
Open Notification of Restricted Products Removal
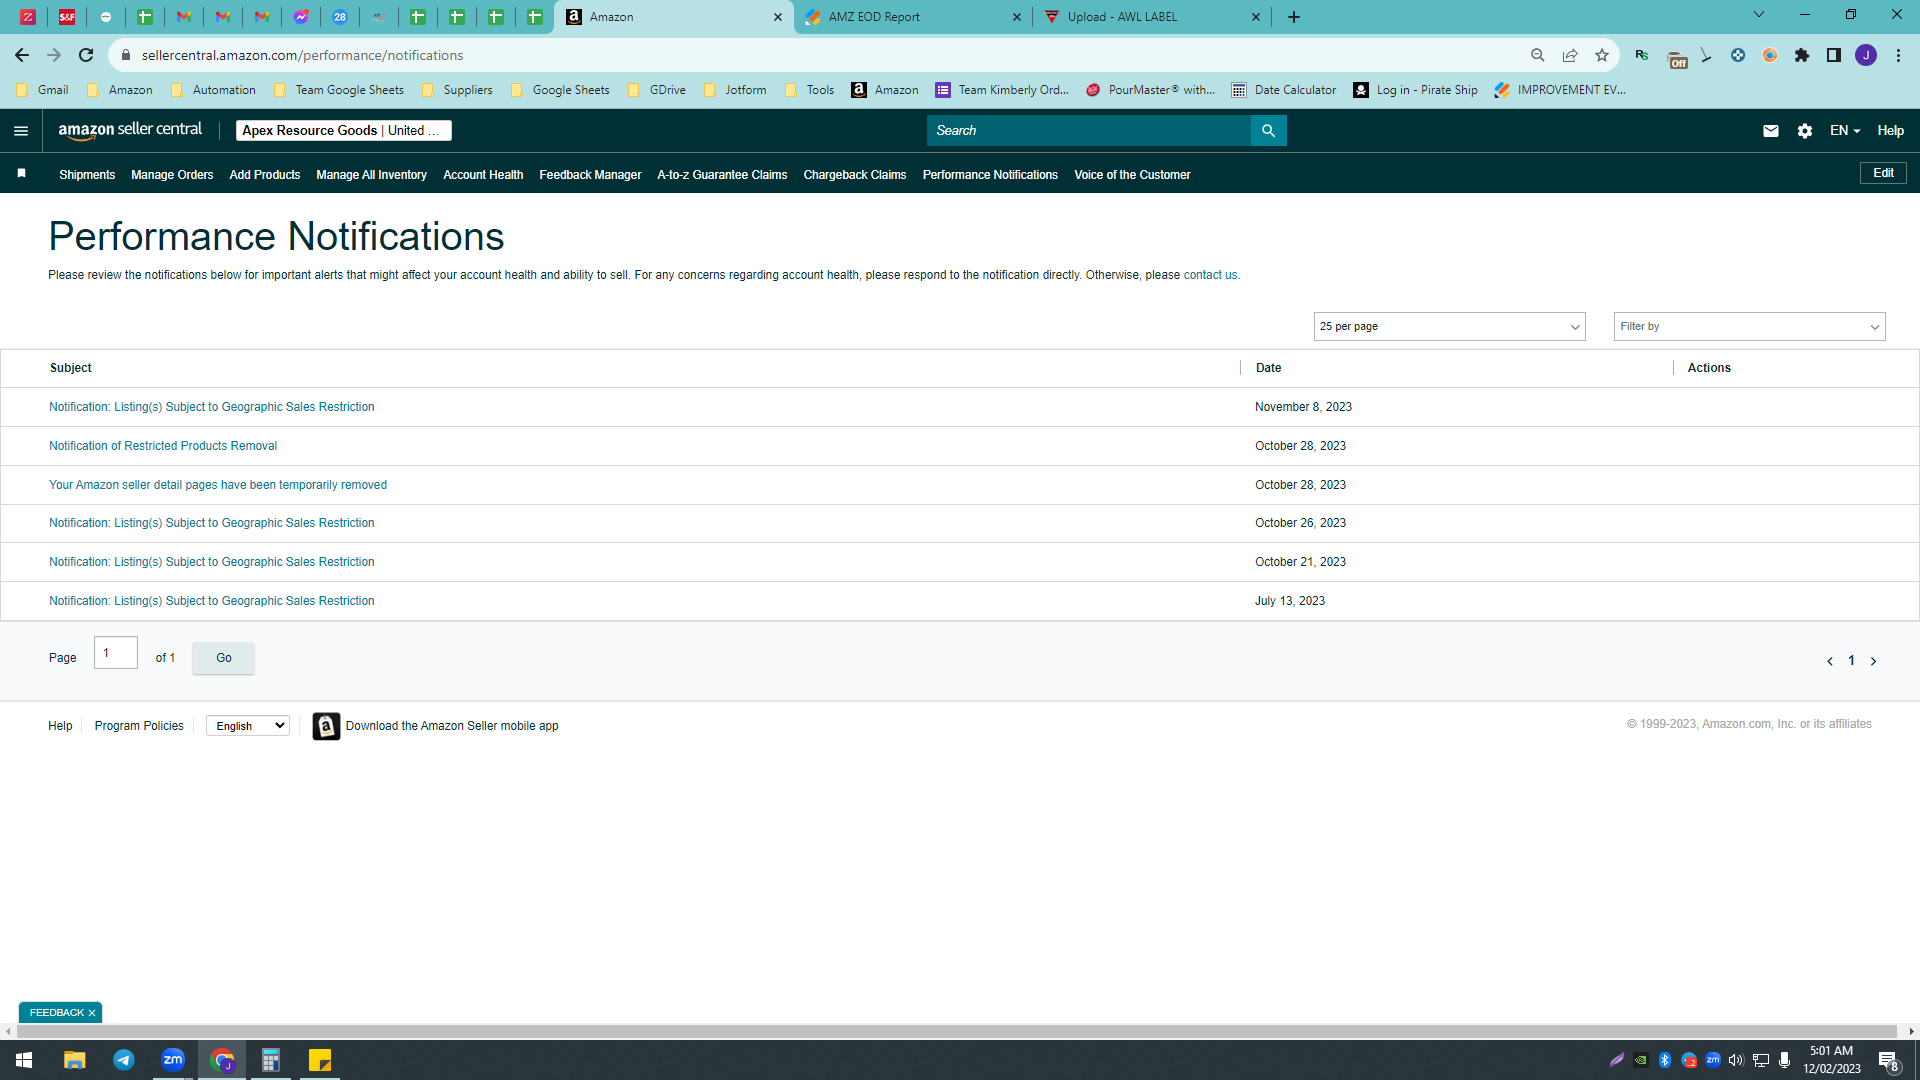pyautogui.click(x=163, y=446)
